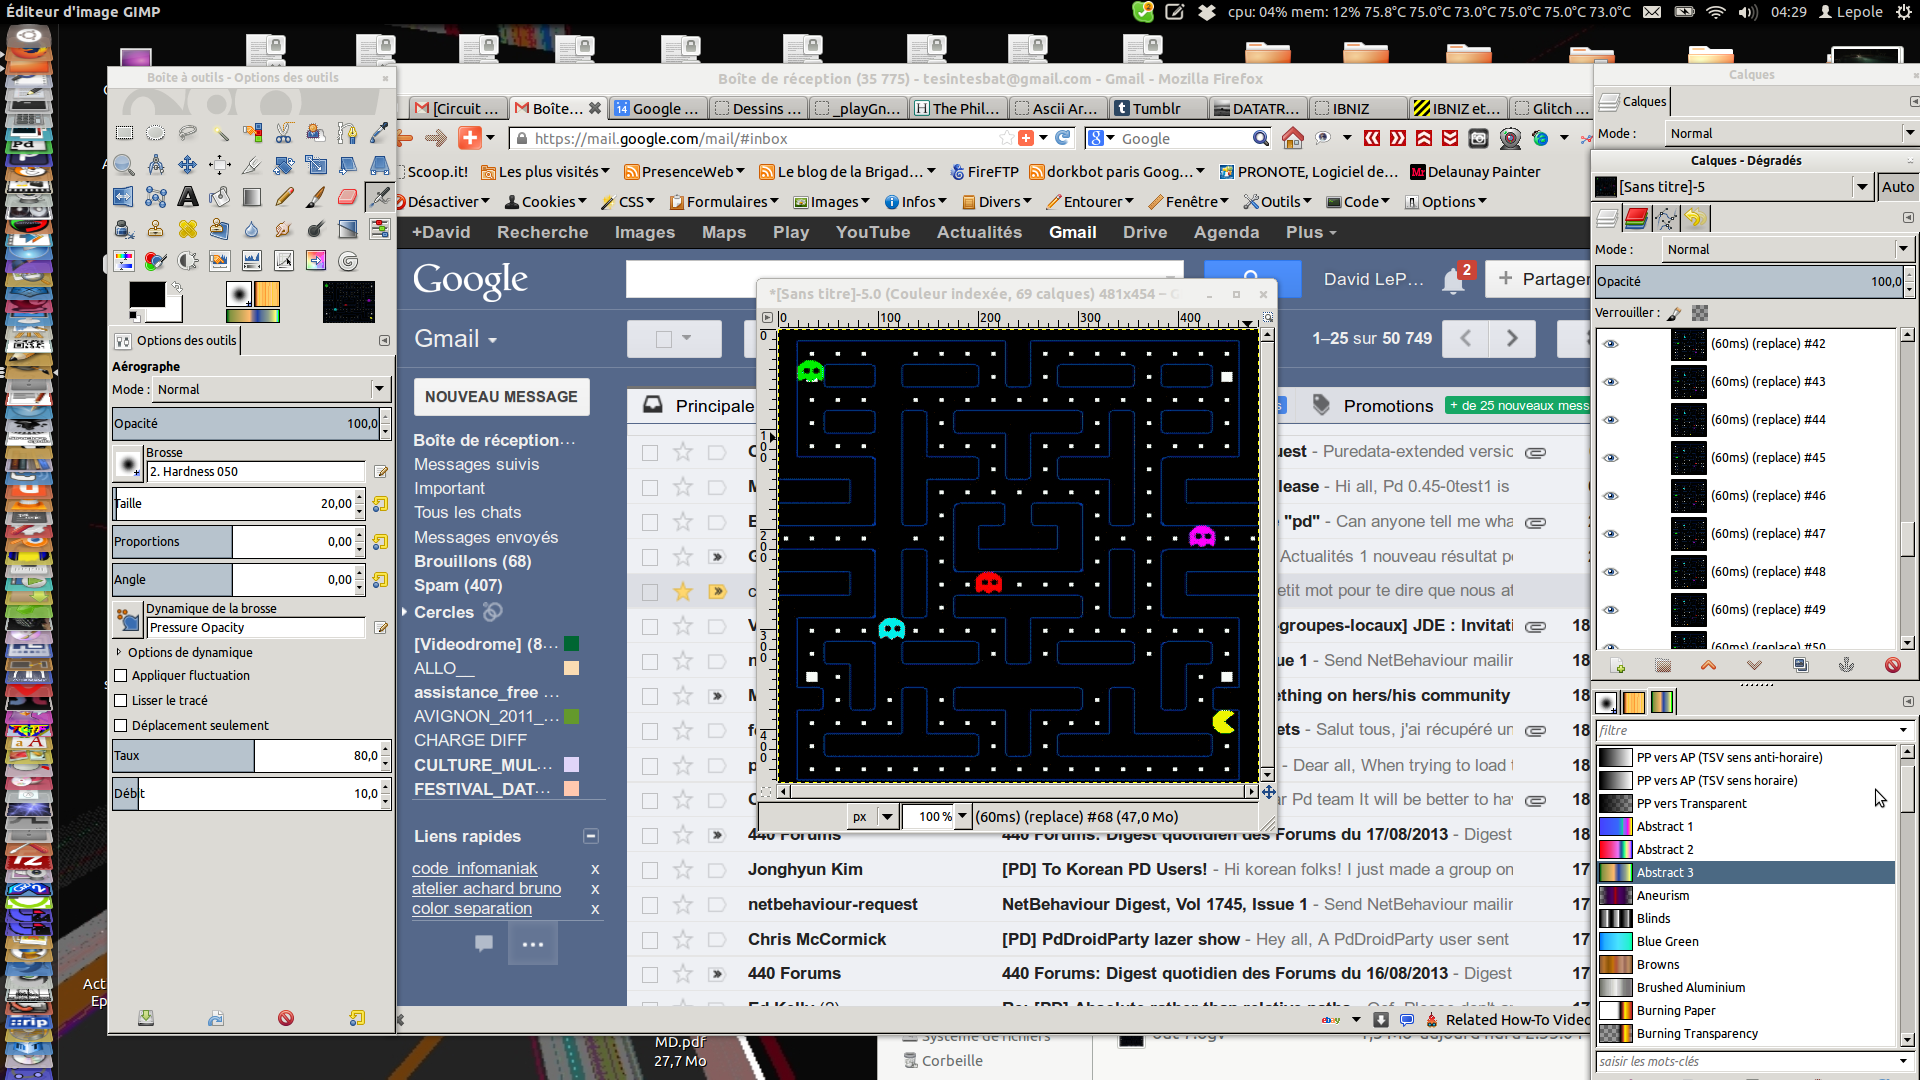Enable the Appliquer fluctuation checkbox
Image resolution: width=1920 pixels, height=1080 pixels.
point(121,676)
